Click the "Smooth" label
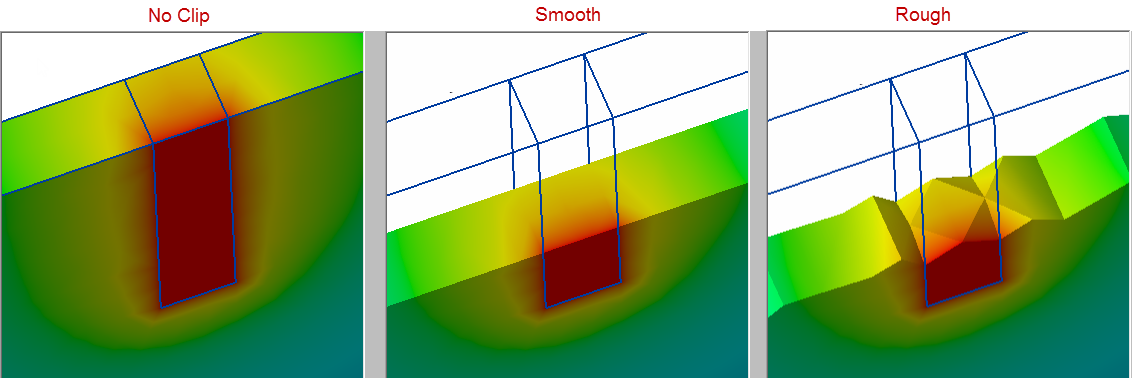 [567, 14]
